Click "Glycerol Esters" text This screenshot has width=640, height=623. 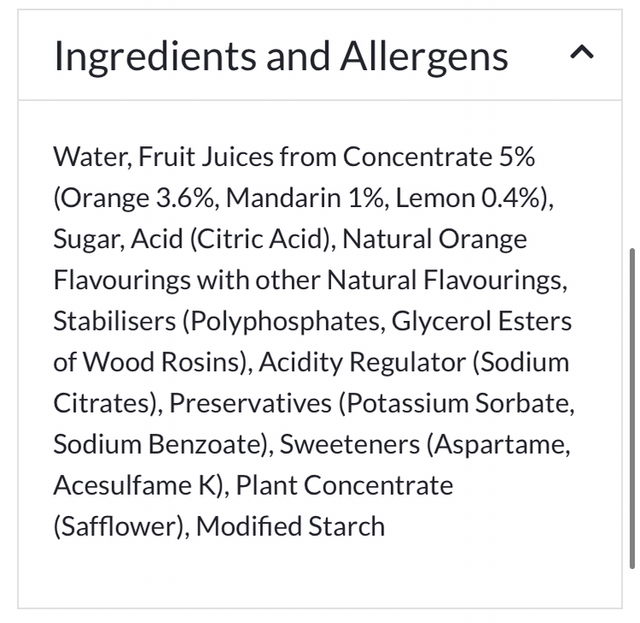click(x=481, y=321)
